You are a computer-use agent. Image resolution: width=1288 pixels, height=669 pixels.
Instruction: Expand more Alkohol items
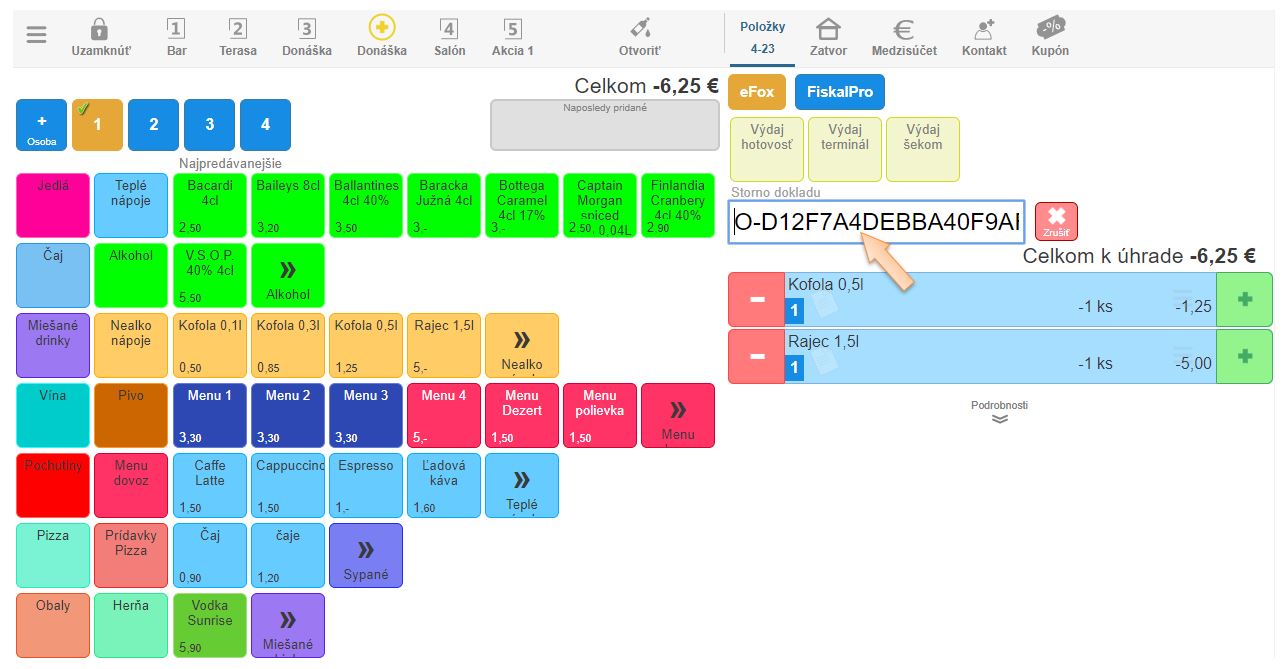[288, 276]
